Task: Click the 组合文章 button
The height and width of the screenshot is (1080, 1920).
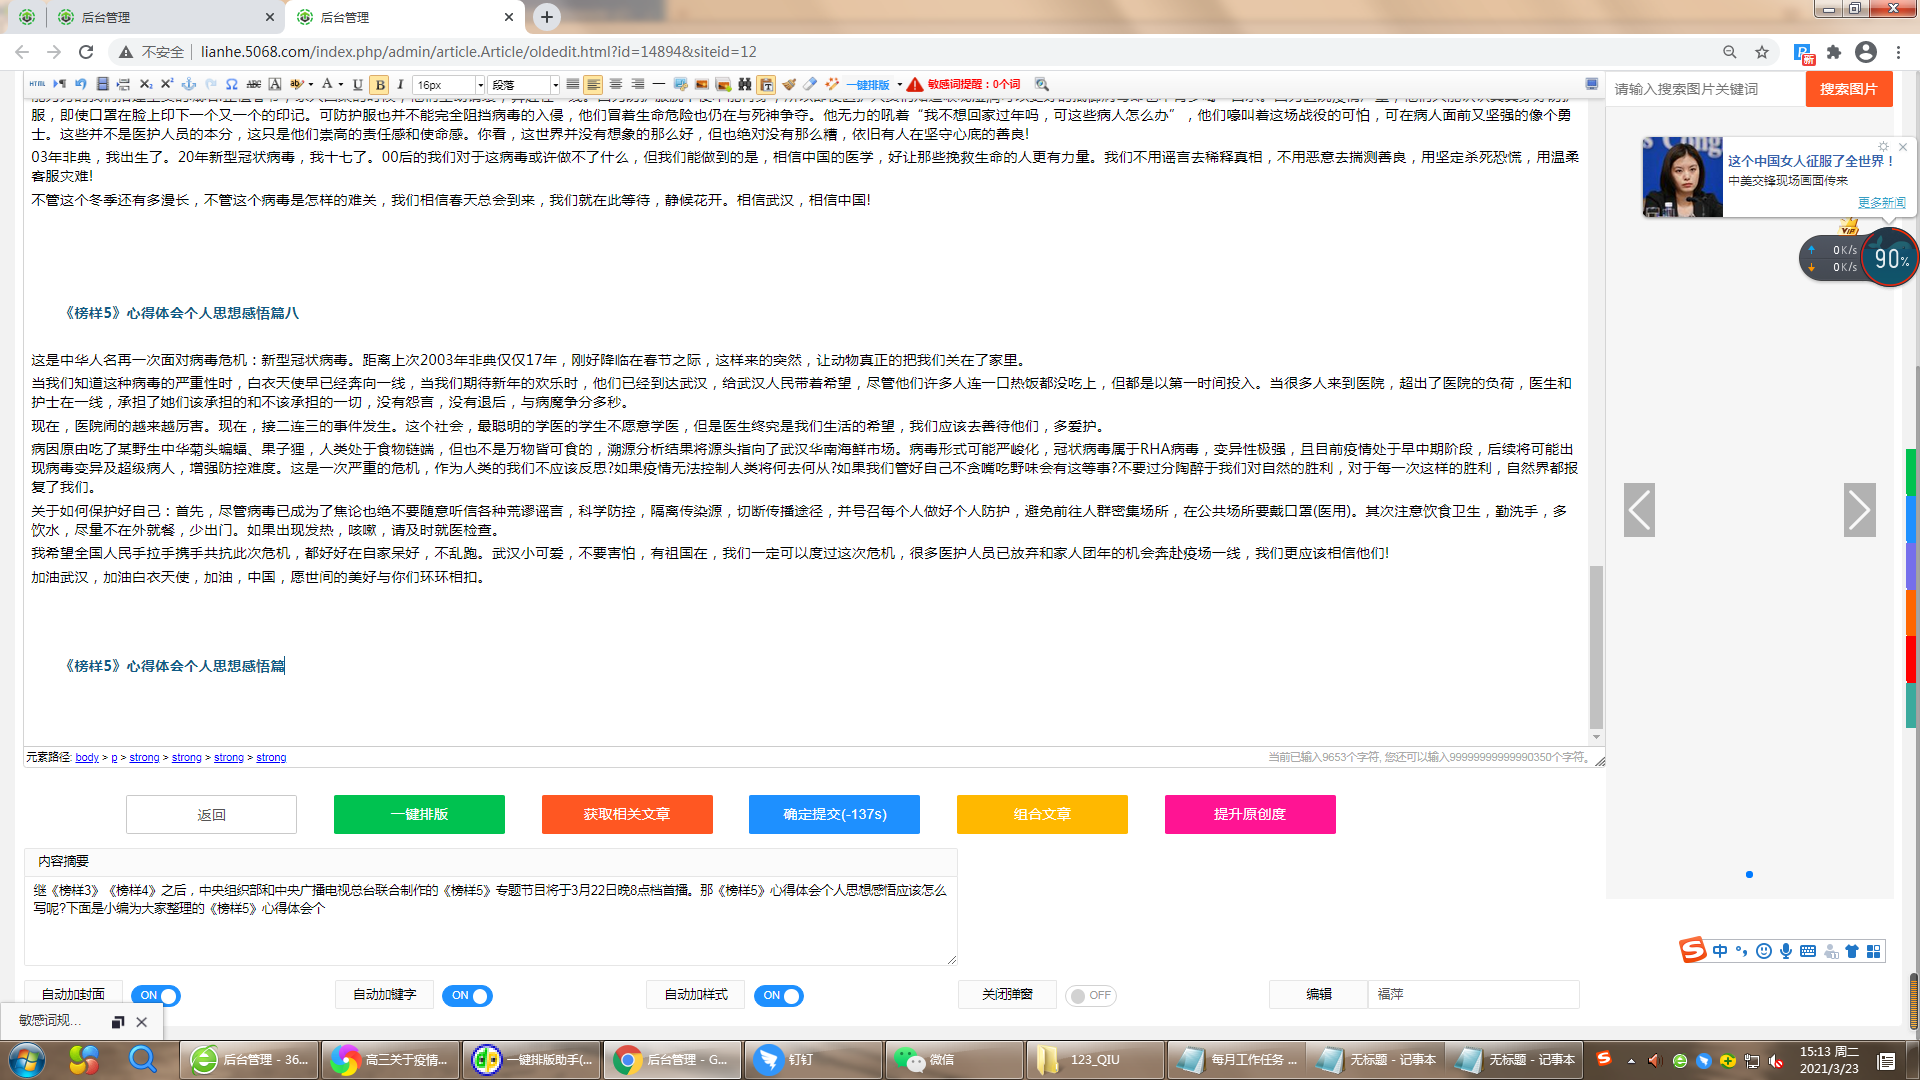Action: coord(1042,814)
